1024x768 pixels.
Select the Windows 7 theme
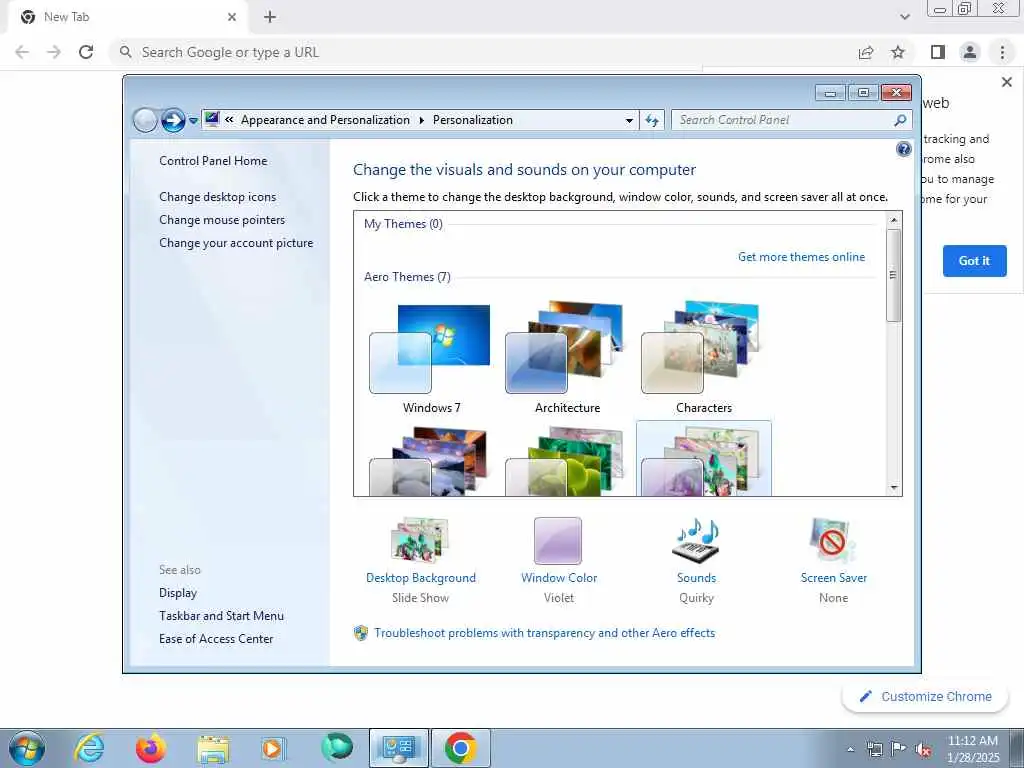432,357
